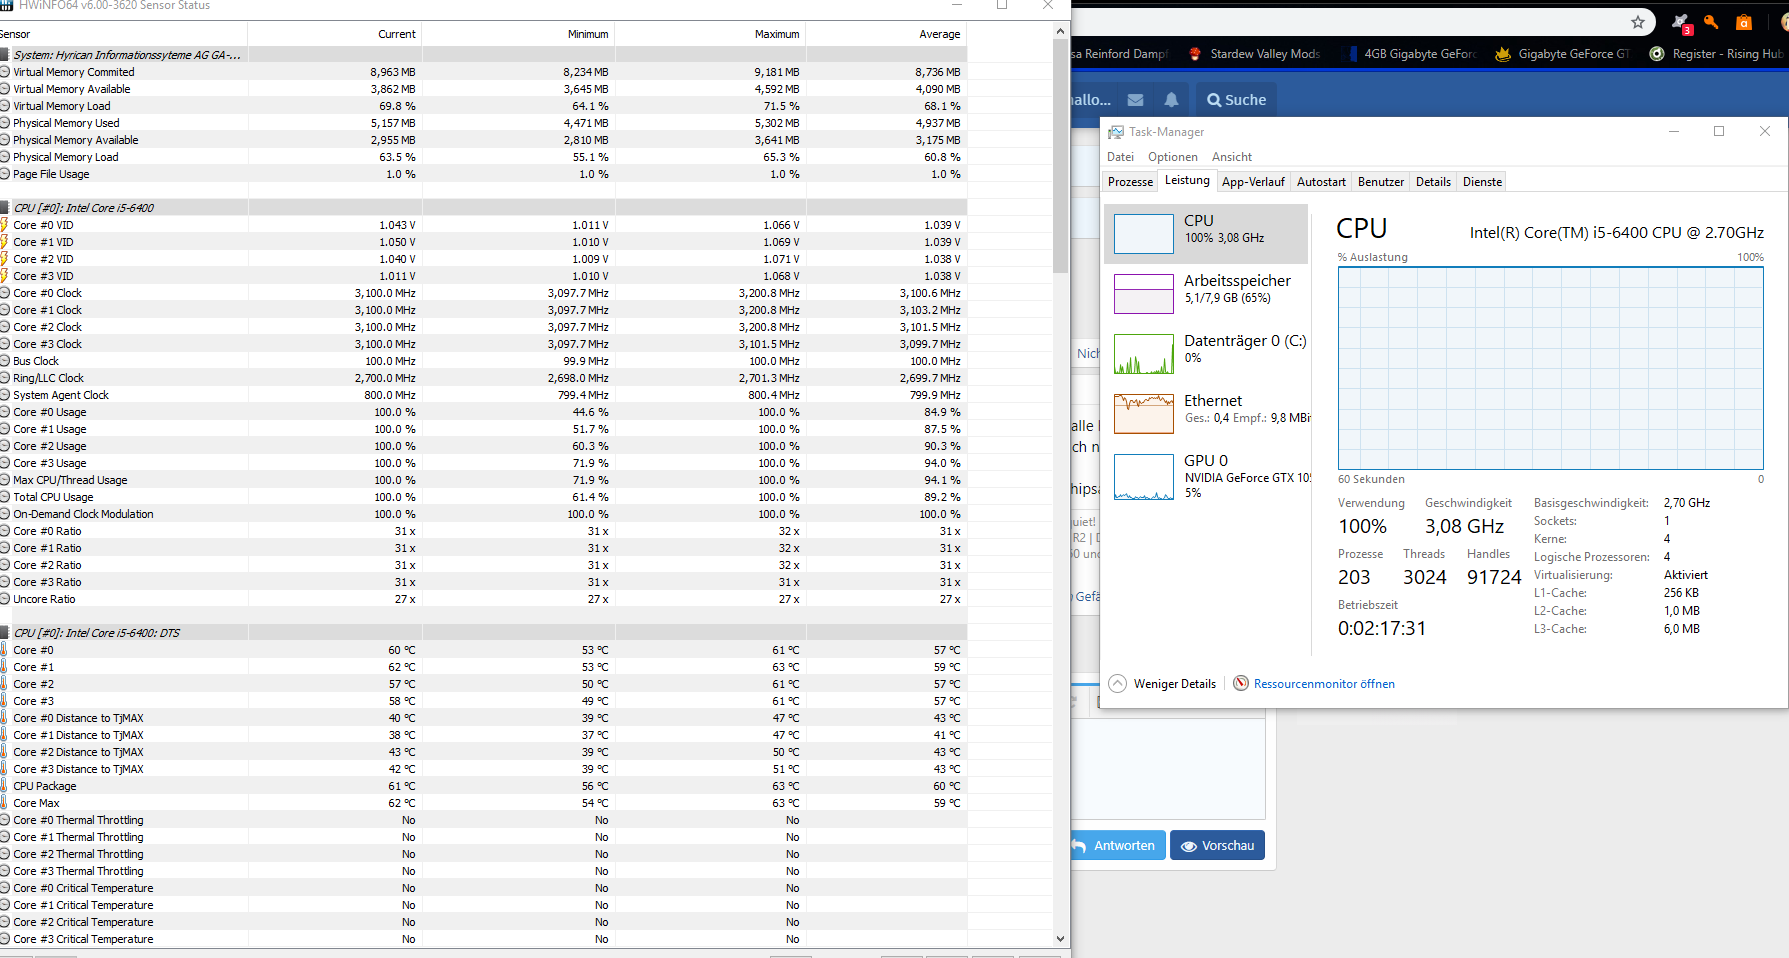Image resolution: width=1789 pixels, height=958 pixels.
Task: Switch to the Benutzer tab
Action: (x=1381, y=182)
